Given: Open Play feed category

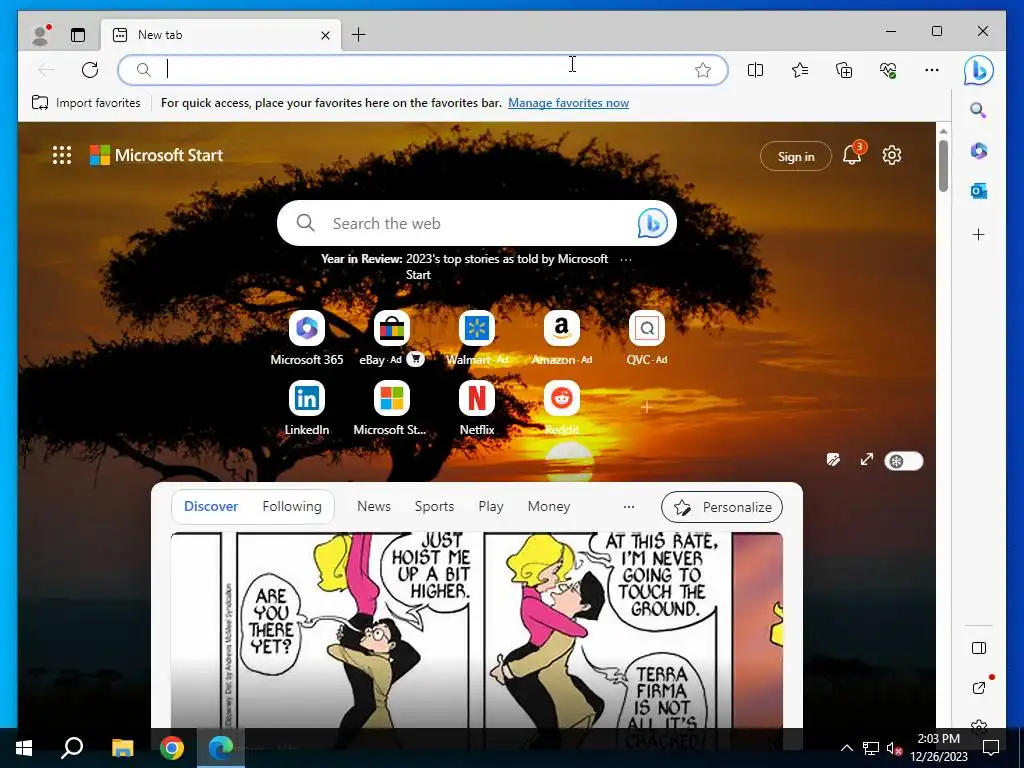Looking at the screenshot, I should [490, 506].
